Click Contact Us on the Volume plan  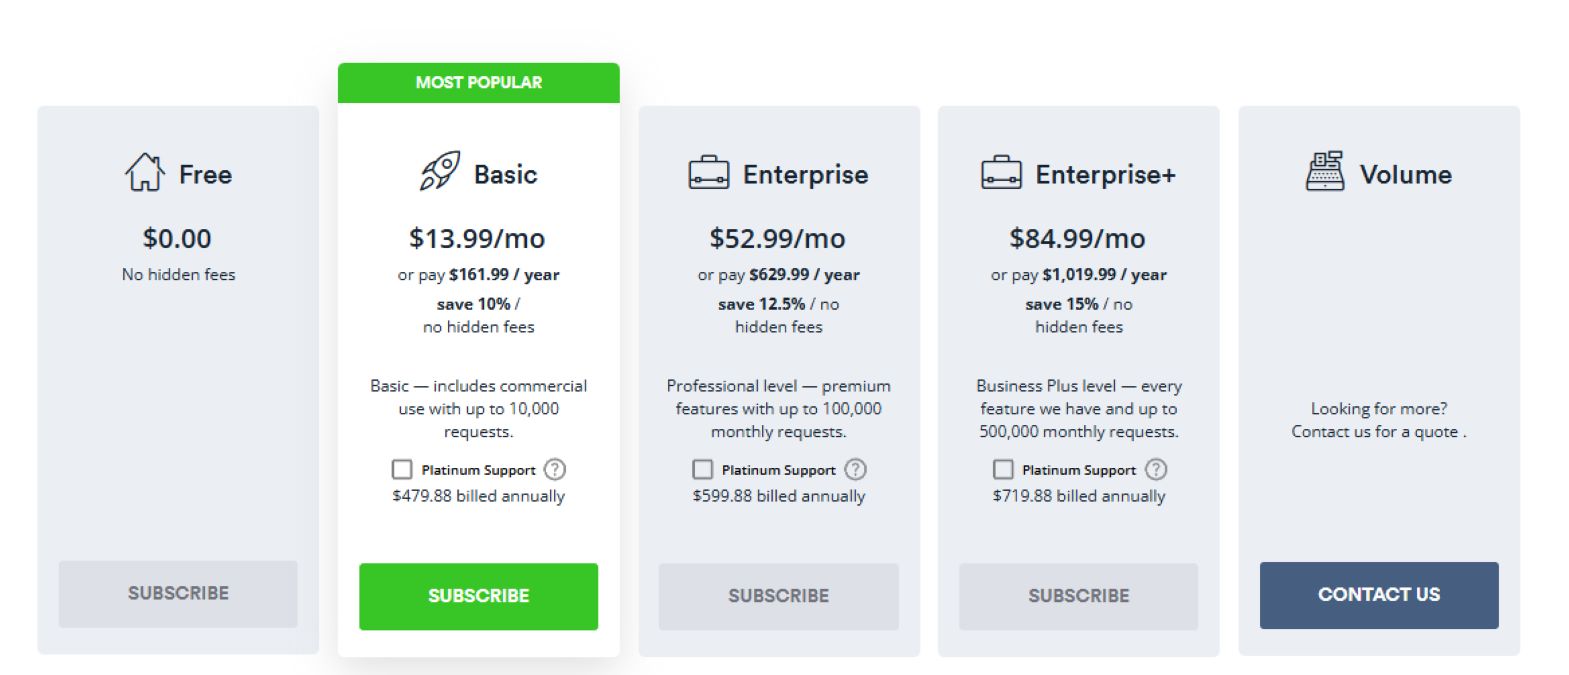1379,595
